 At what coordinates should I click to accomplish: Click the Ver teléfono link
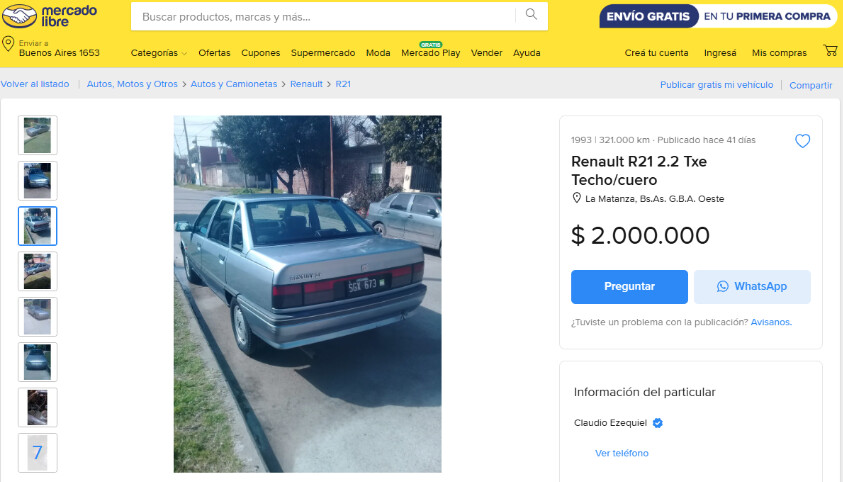click(x=621, y=453)
